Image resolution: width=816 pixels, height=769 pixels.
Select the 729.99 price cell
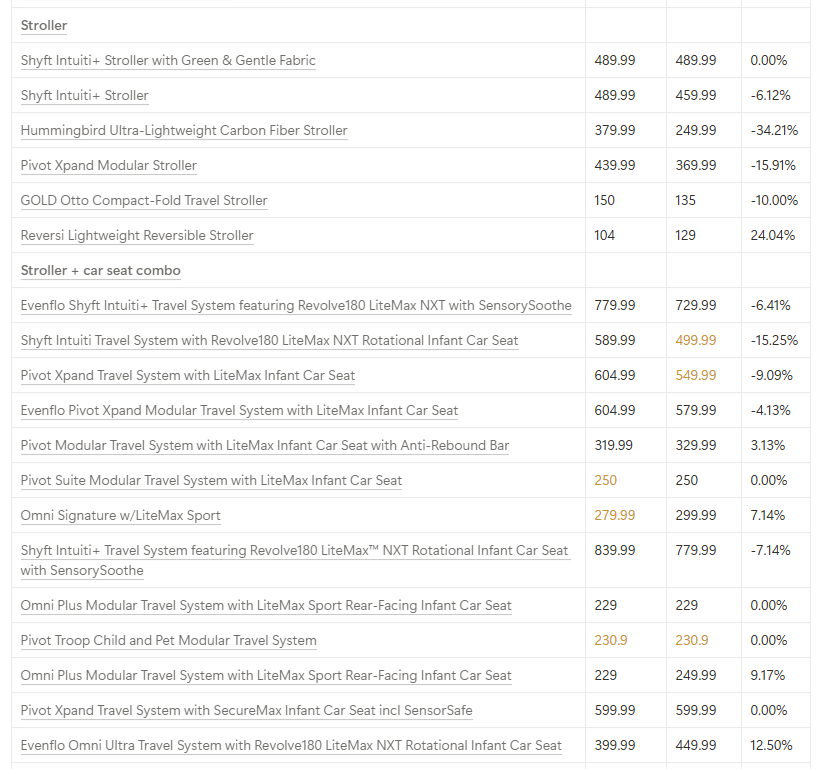696,305
